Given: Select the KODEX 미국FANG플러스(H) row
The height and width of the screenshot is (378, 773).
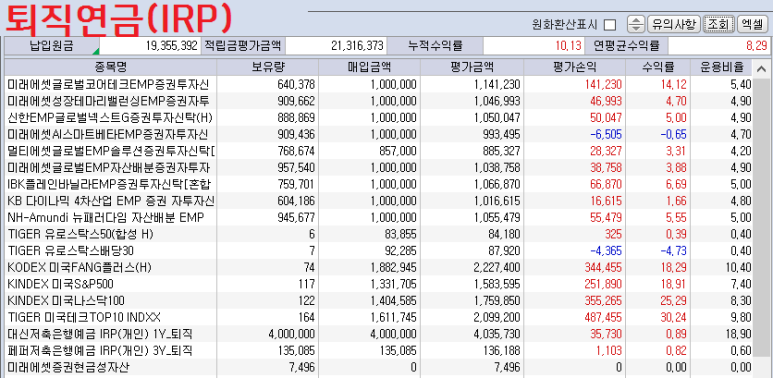Looking at the screenshot, I should 378,268.
